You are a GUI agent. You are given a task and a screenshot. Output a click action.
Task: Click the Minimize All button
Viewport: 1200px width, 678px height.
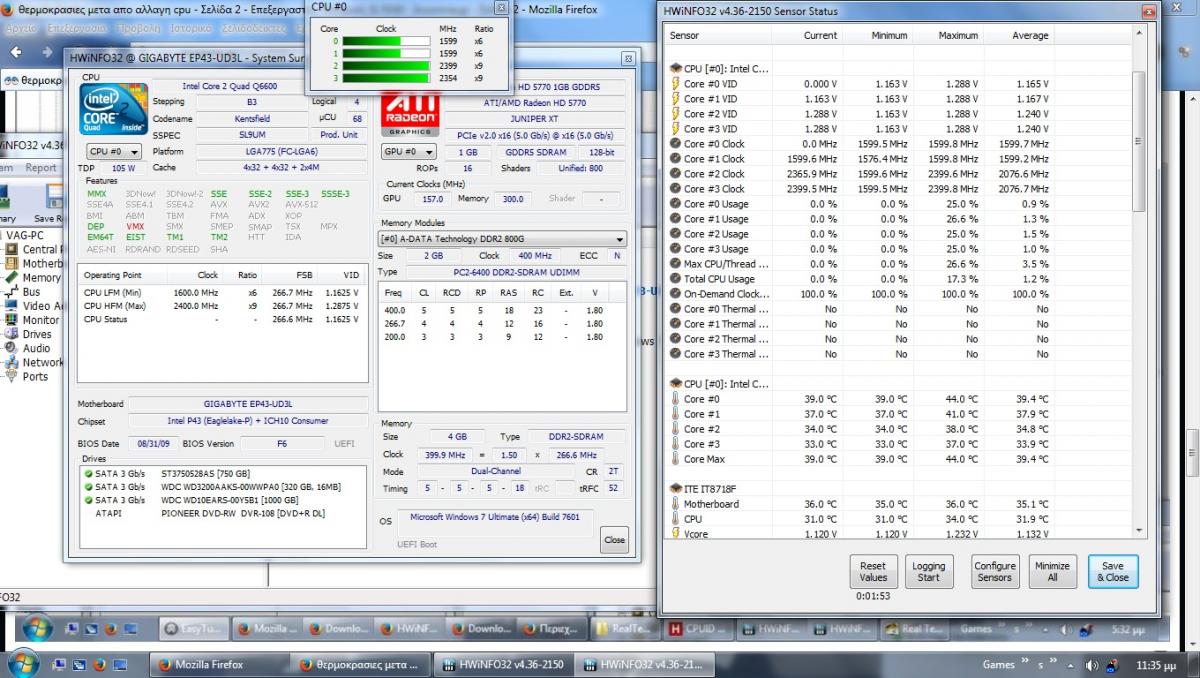(1052, 571)
